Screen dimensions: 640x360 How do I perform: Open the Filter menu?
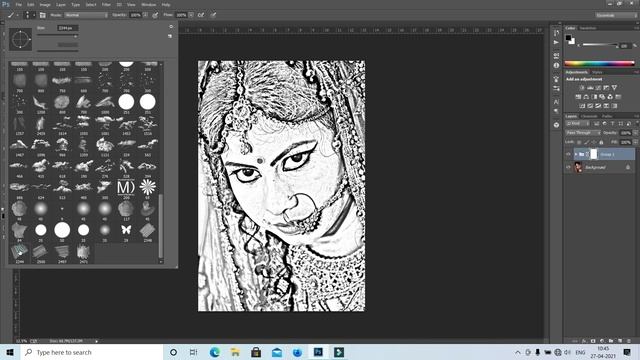pos(106,4)
